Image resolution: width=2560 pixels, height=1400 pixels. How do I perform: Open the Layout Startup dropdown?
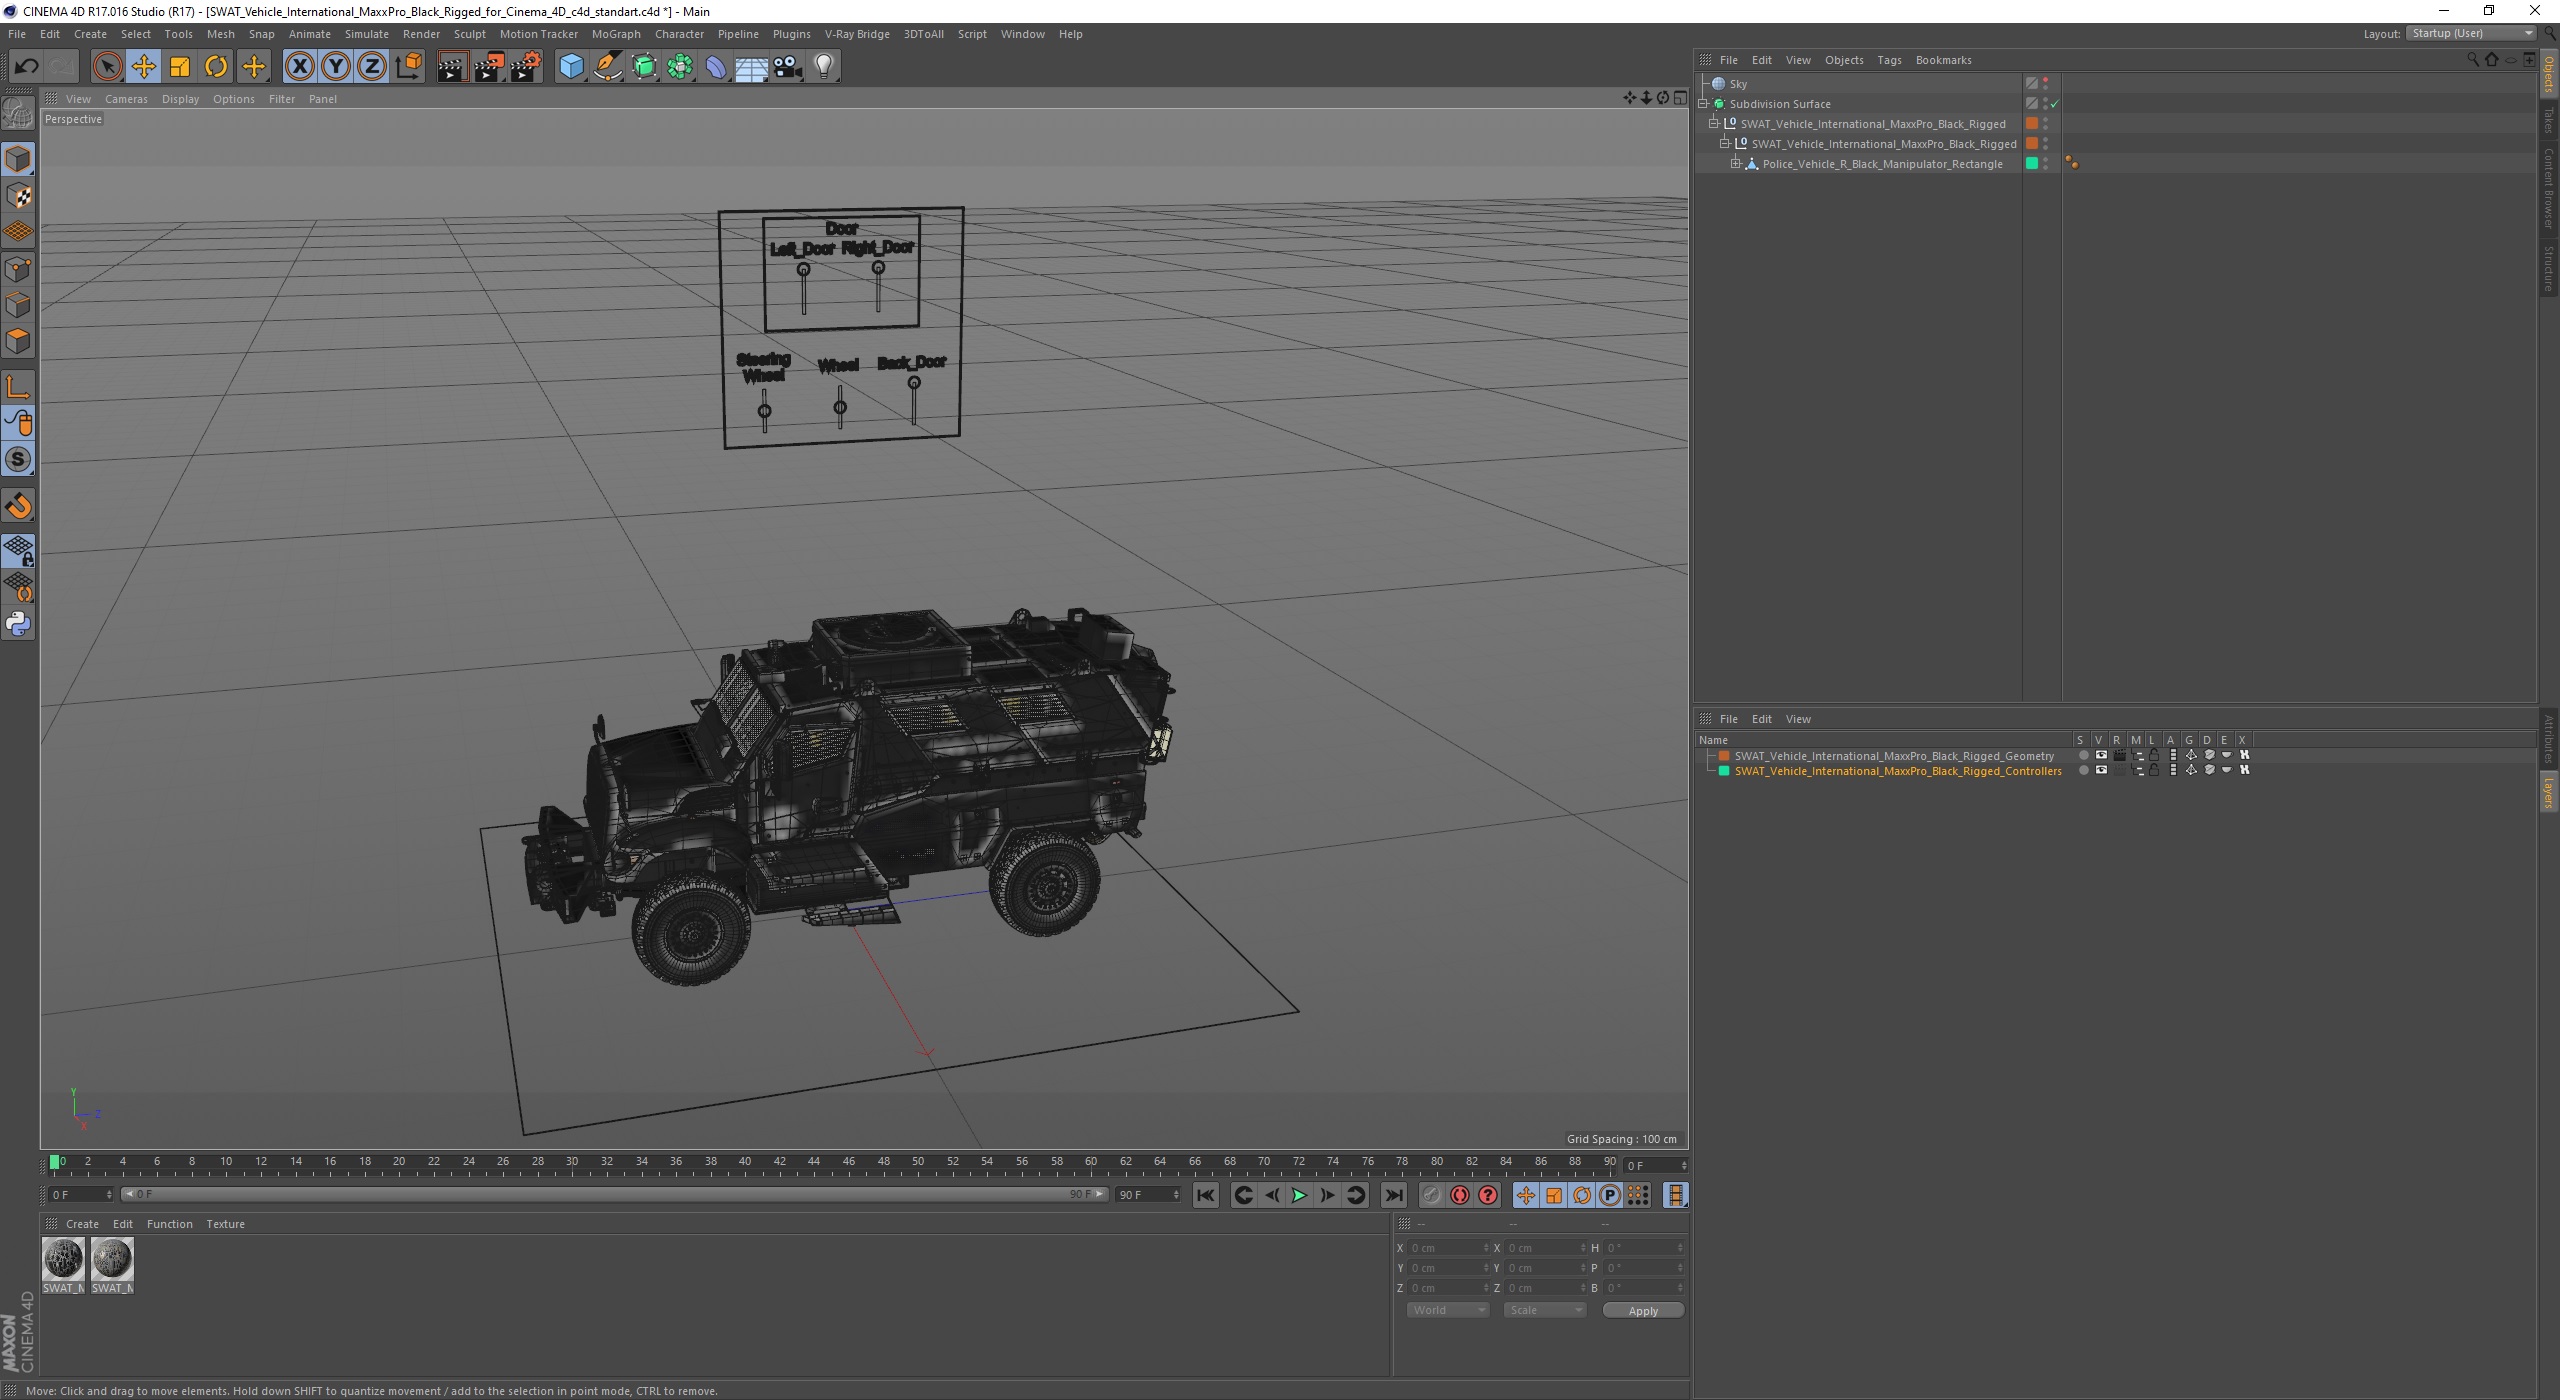[2471, 33]
